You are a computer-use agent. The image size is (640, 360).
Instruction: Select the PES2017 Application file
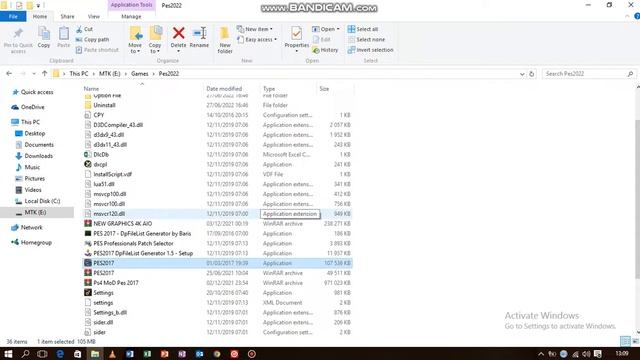tap(217, 263)
